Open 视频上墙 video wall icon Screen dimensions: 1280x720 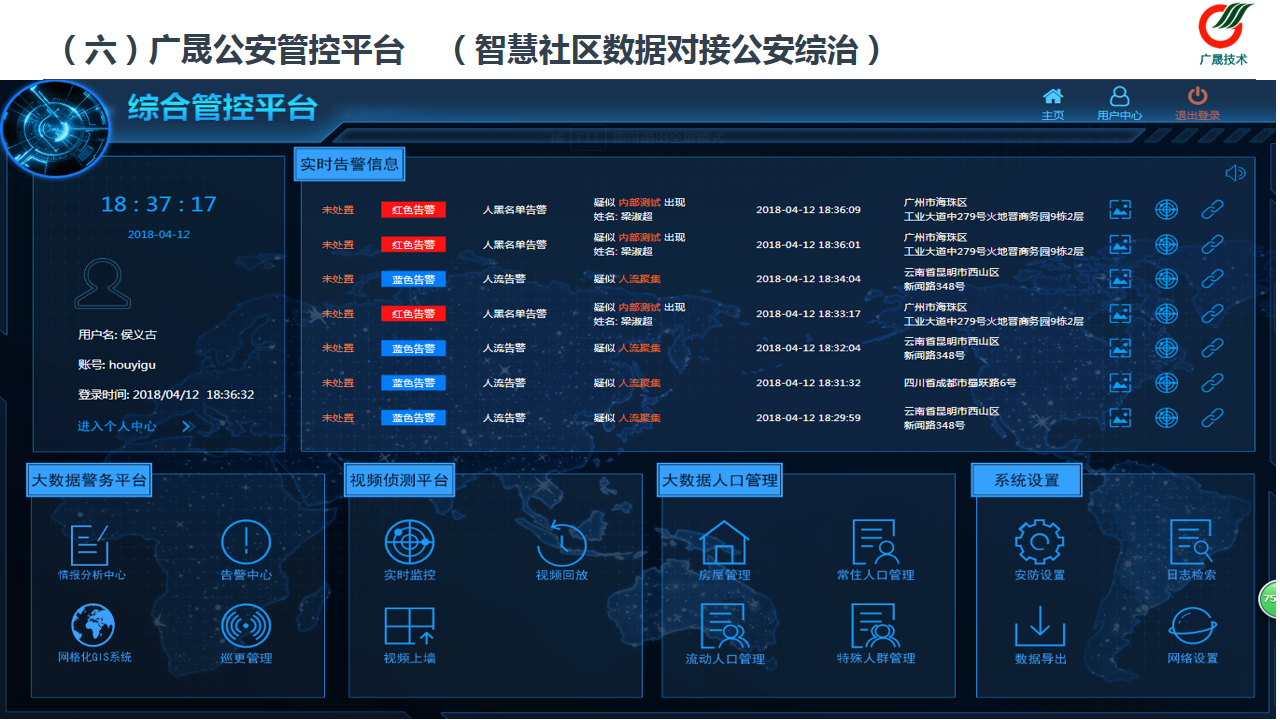pyautogui.click(x=409, y=627)
